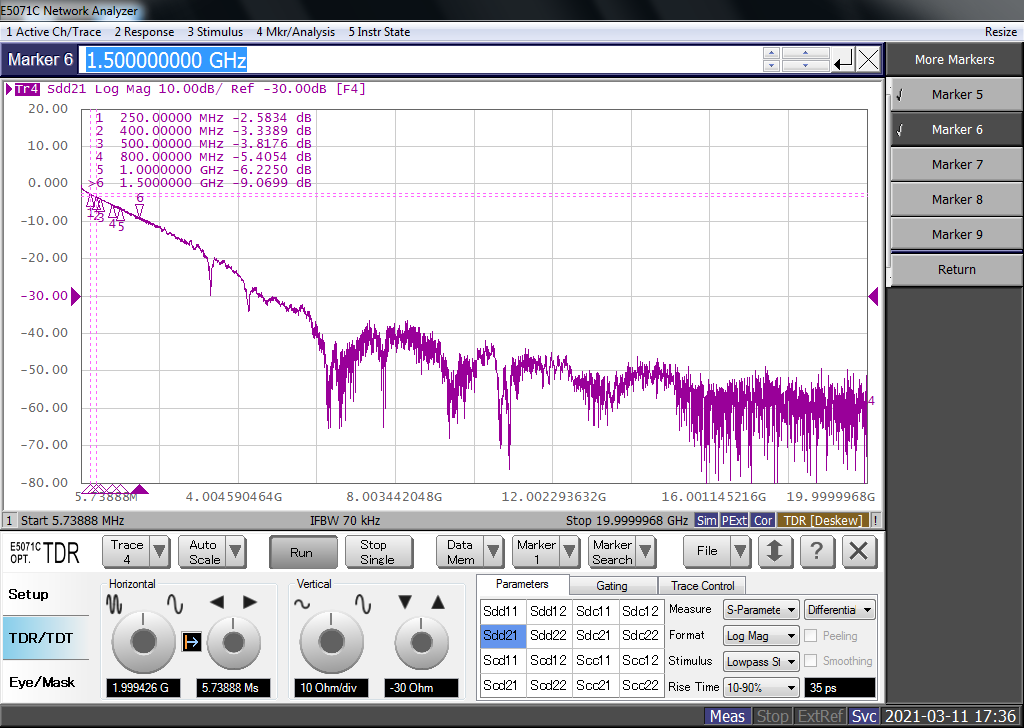Click the question mark help icon

(817, 551)
